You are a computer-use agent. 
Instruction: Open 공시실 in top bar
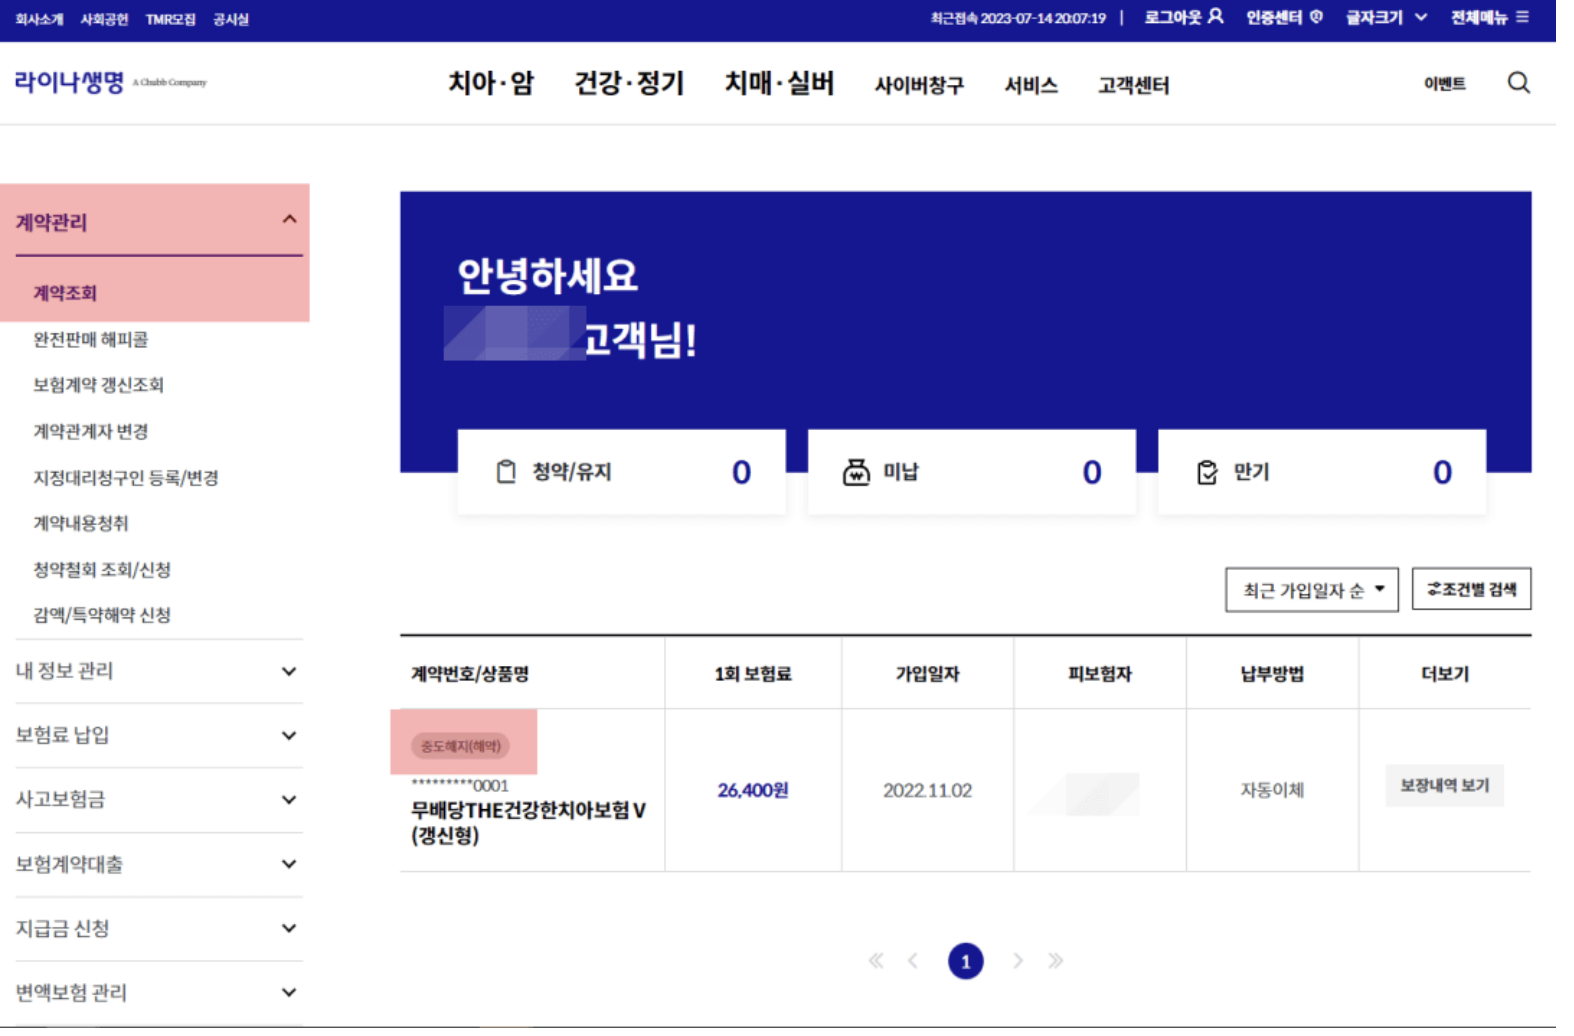(x=230, y=19)
